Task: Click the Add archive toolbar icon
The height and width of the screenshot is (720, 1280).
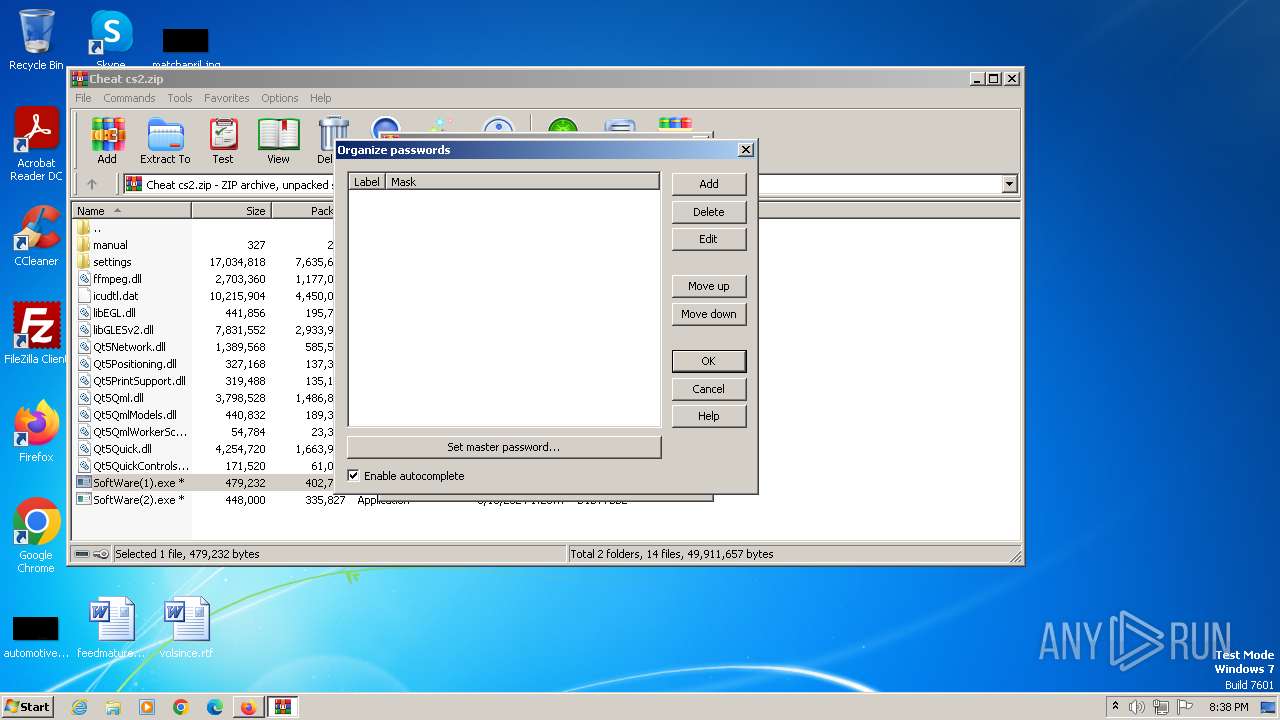Action: tap(107, 140)
